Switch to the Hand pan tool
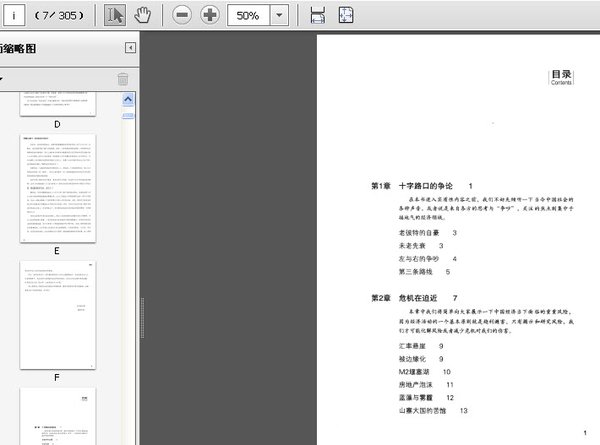Viewport: 600px width, 445px height. point(142,15)
